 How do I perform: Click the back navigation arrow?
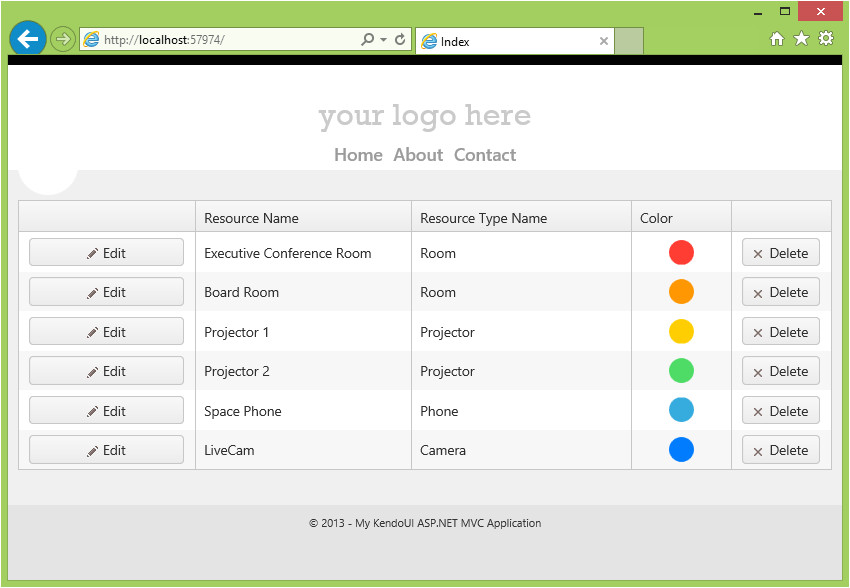pos(27,38)
